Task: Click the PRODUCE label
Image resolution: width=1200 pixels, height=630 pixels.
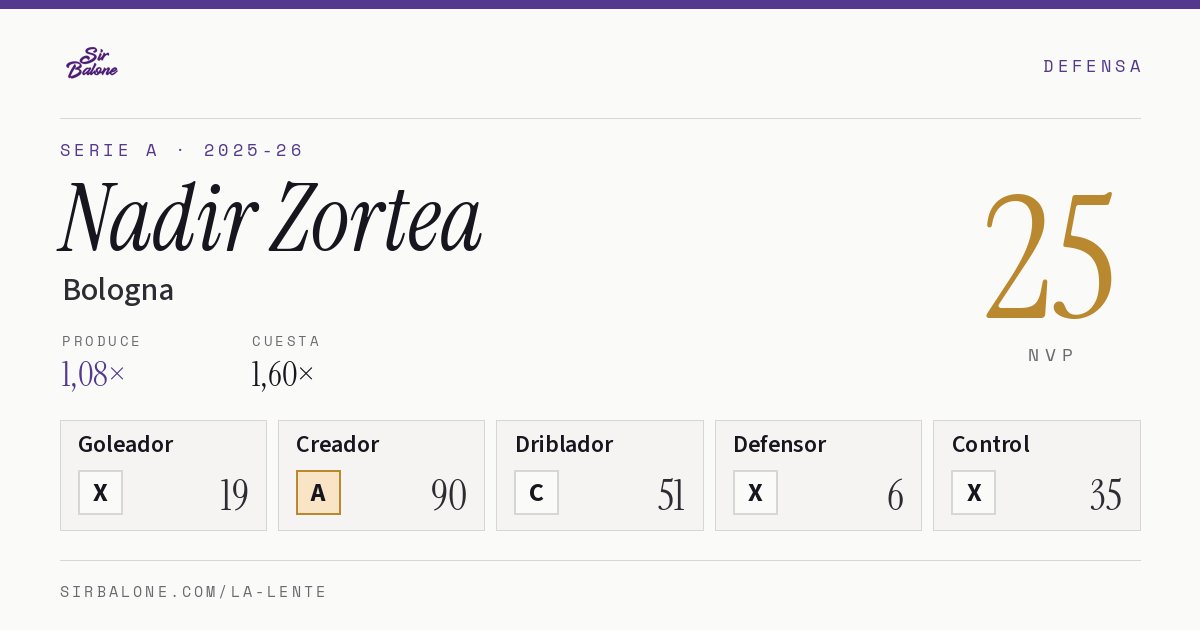Action: coord(102,341)
